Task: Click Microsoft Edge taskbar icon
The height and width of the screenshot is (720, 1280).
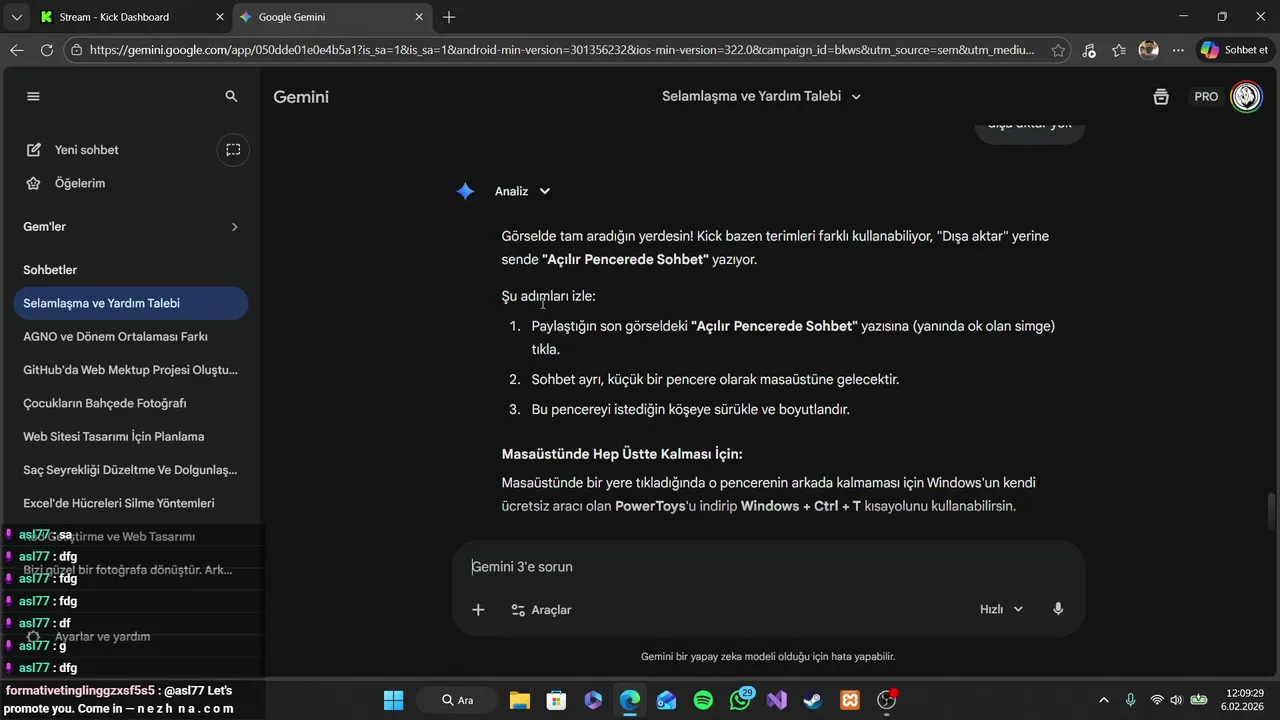Action: point(630,700)
